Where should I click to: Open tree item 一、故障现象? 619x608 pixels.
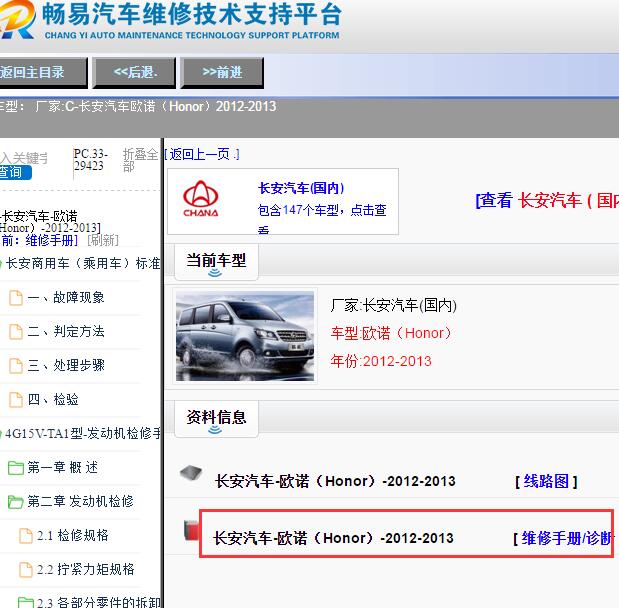(66, 297)
